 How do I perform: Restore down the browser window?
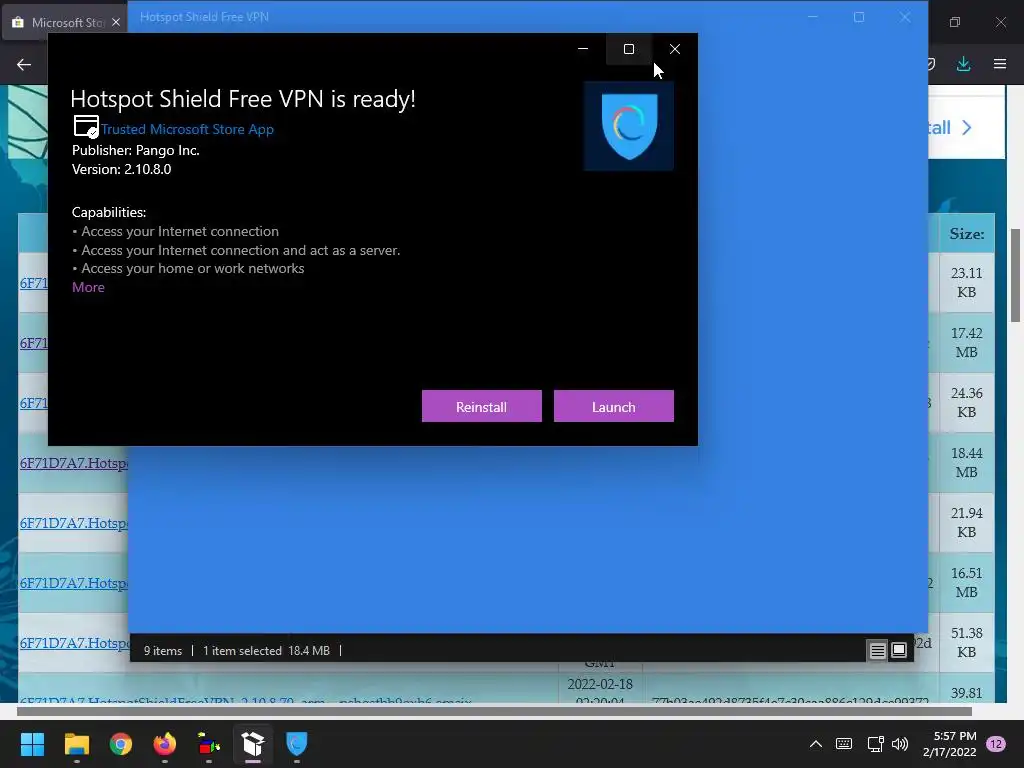coord(955,22)
